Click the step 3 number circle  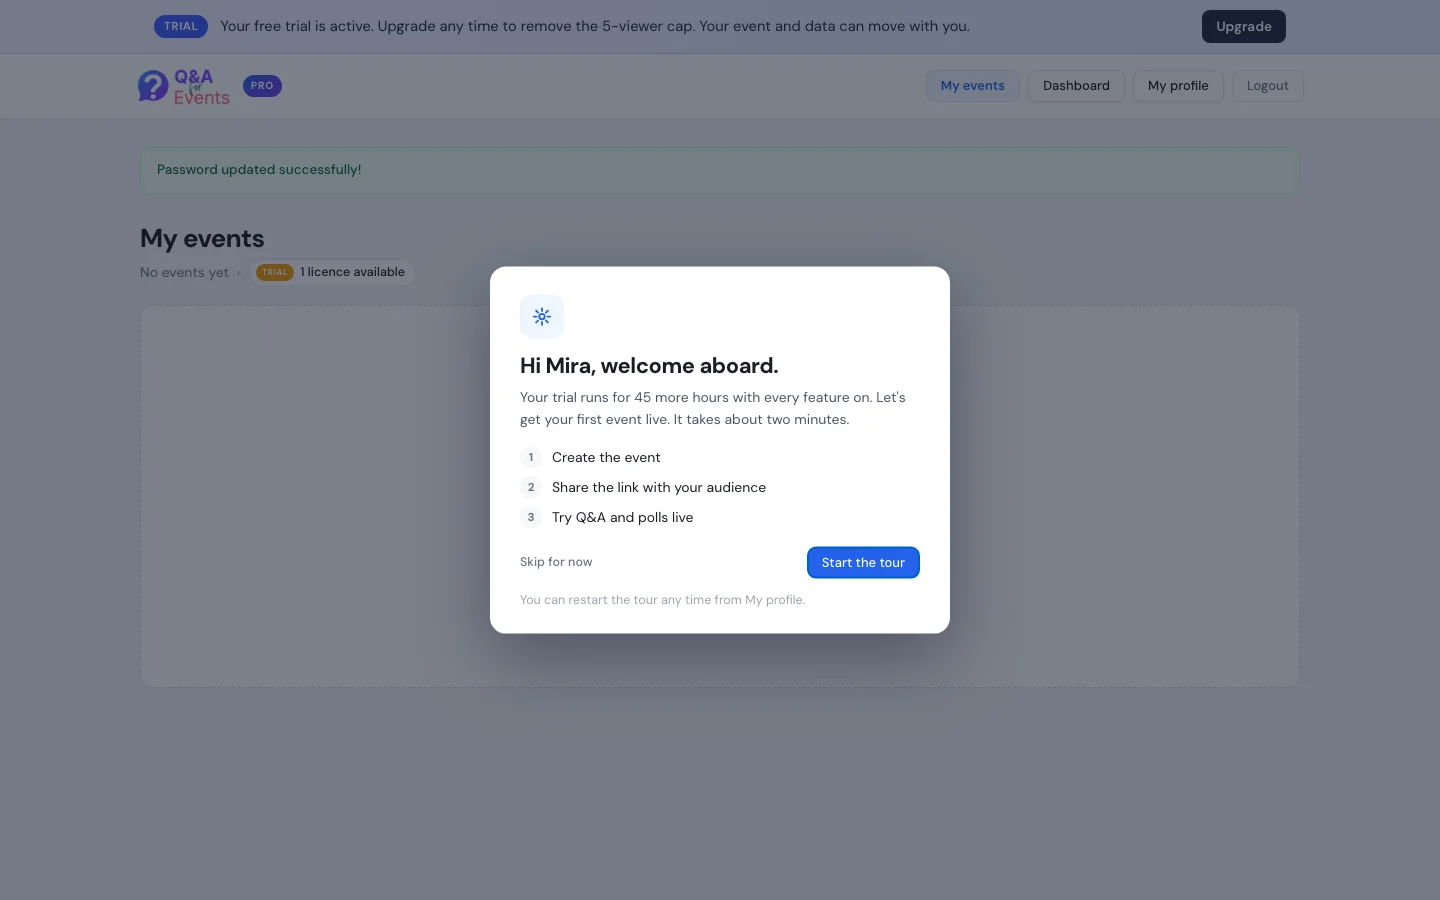point(531,517)
